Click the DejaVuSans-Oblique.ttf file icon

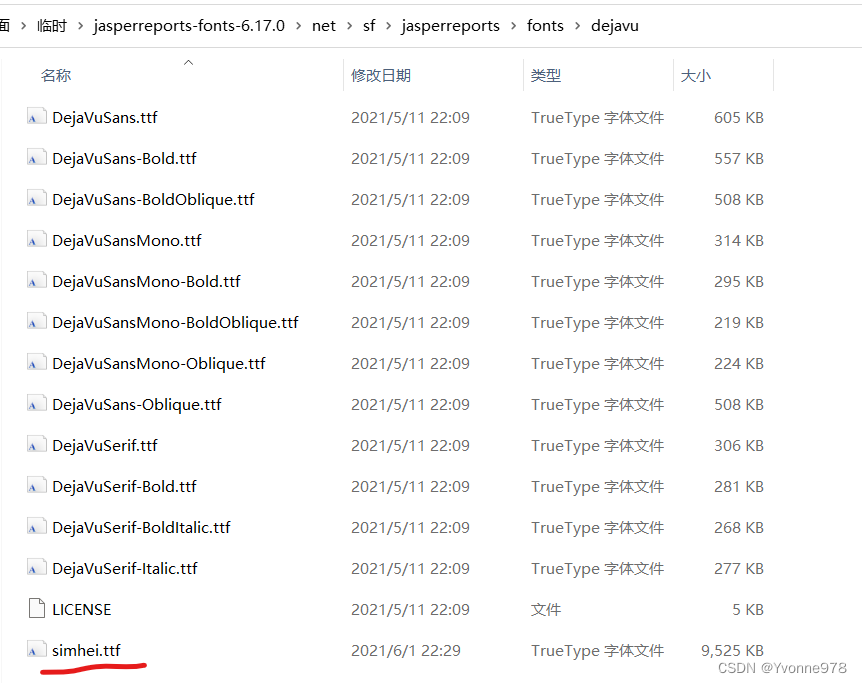36,404
